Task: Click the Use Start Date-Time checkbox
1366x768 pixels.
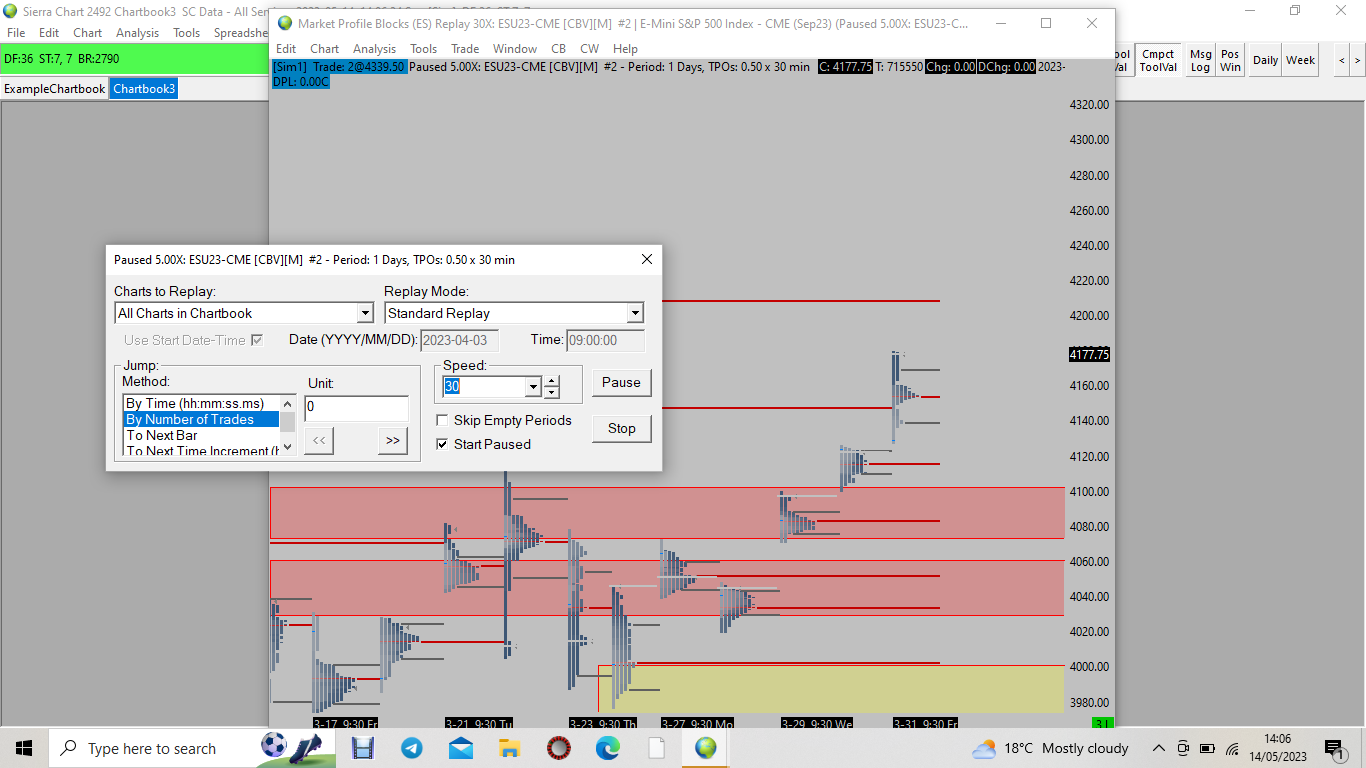Action: coord(257,340)
